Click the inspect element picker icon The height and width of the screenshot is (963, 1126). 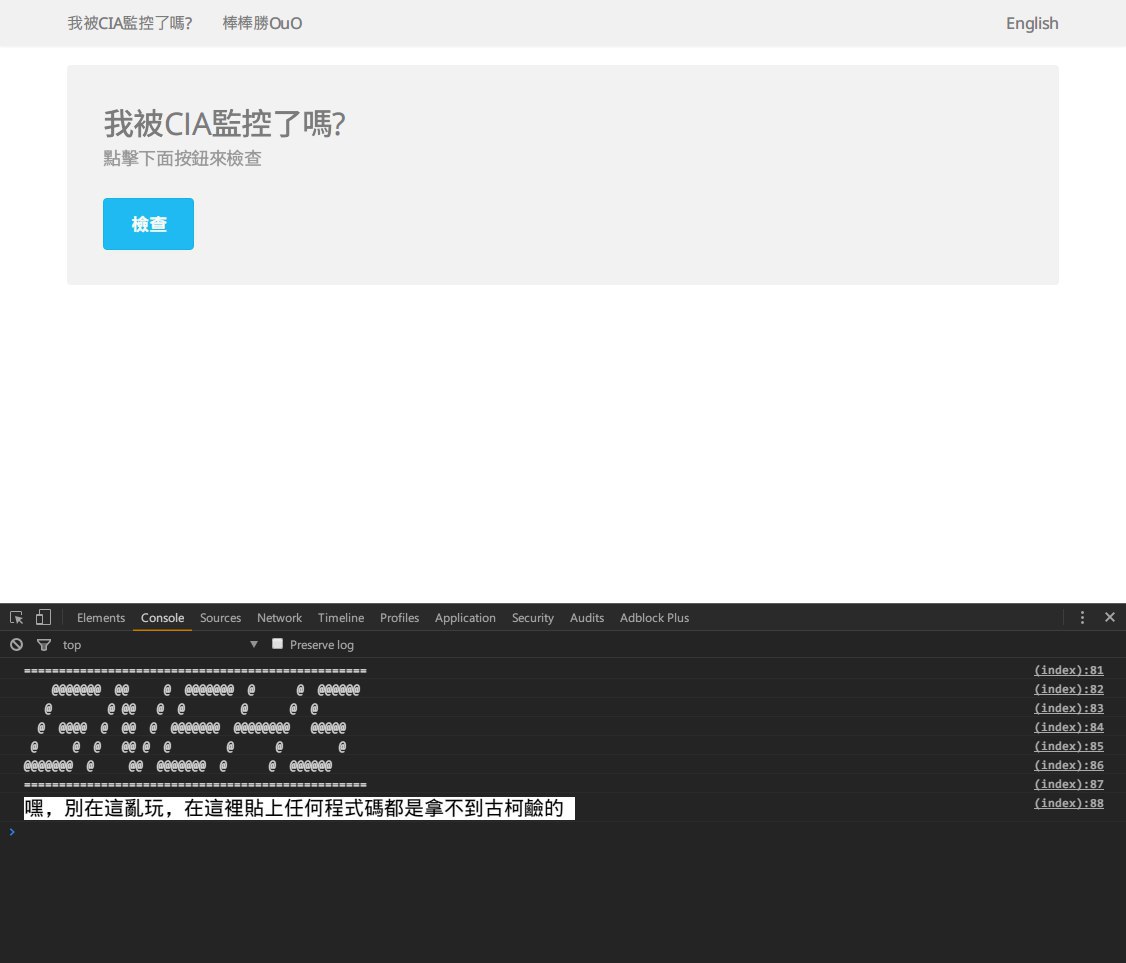coord(17,617)
